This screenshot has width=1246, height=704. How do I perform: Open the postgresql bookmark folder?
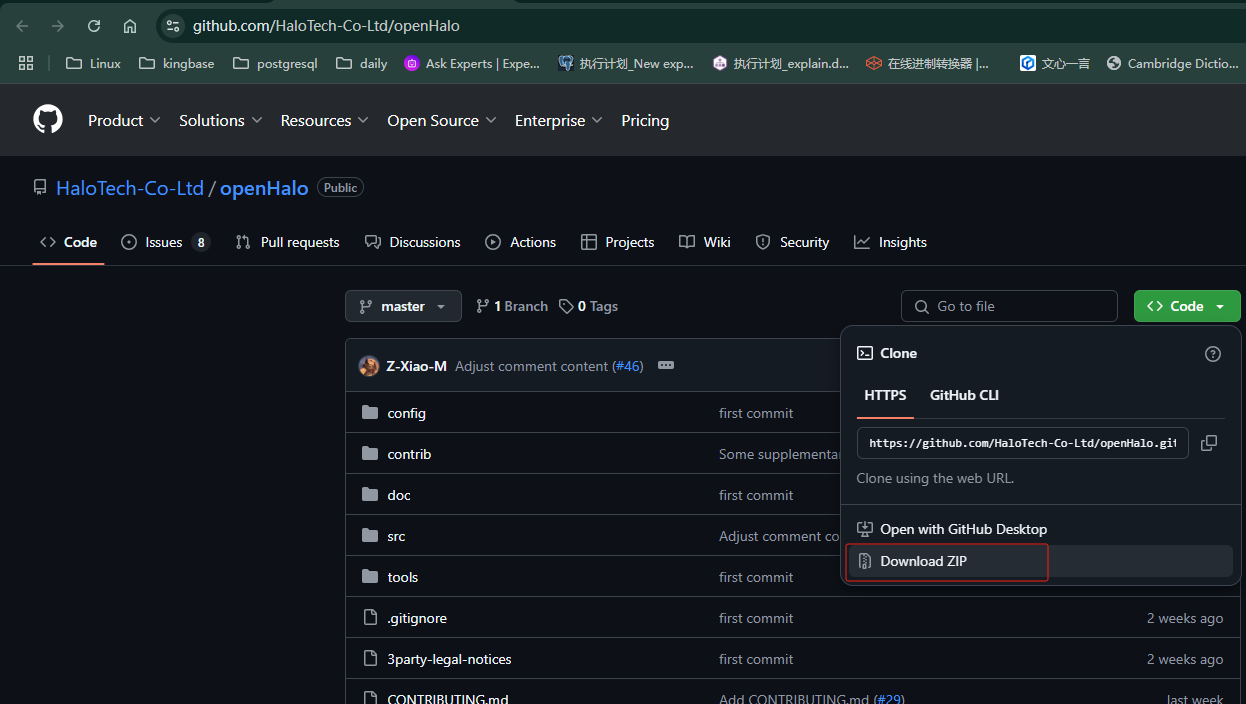(x=275, y=63)
